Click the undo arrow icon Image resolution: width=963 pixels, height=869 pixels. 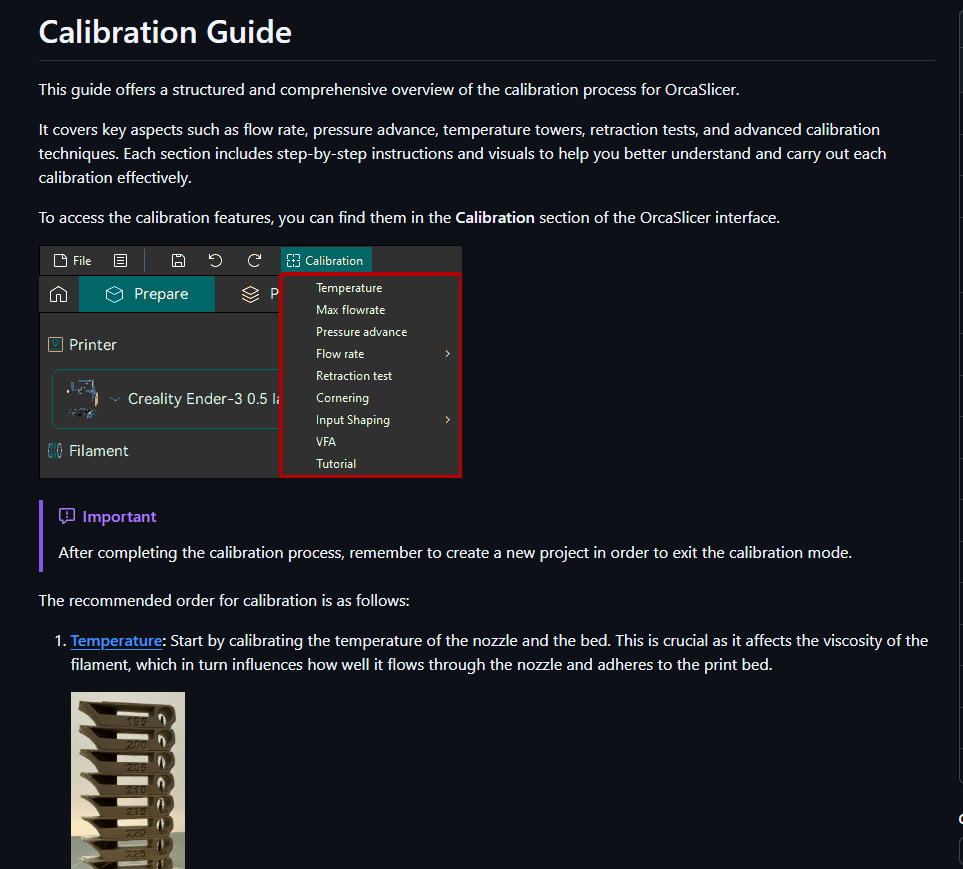[216, 261]
